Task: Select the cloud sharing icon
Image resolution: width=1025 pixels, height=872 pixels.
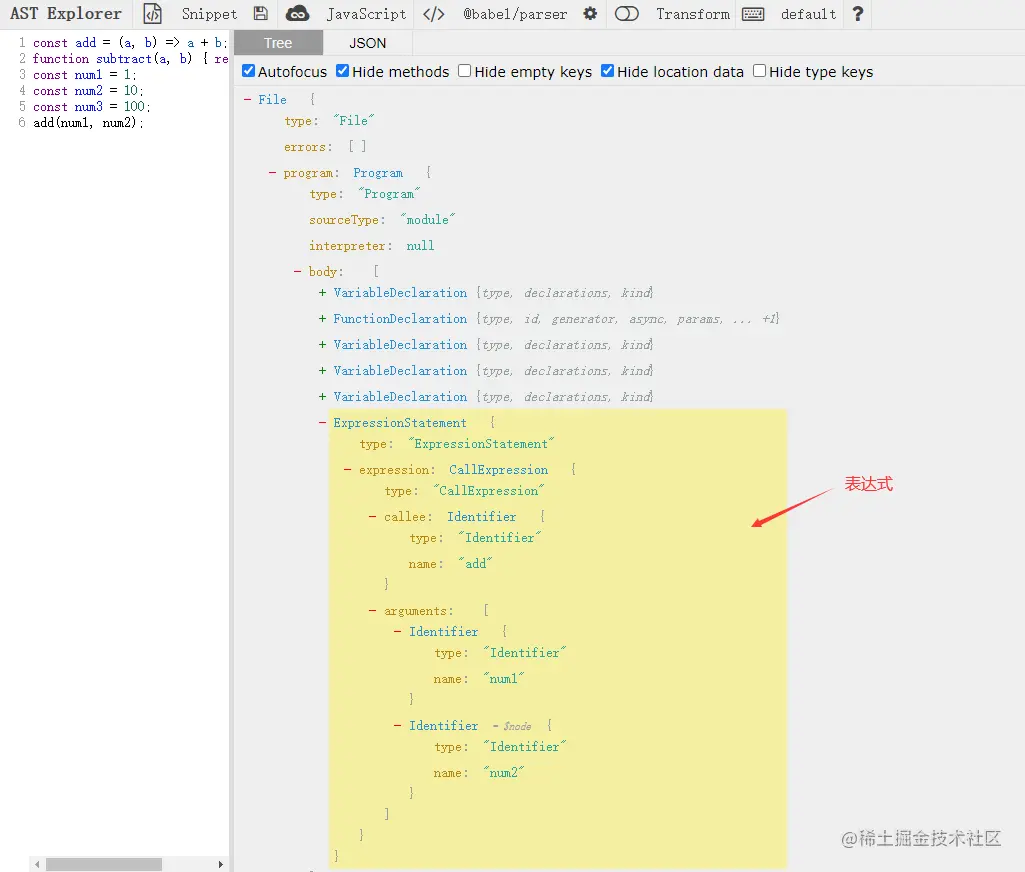Action: coord(297,14)
